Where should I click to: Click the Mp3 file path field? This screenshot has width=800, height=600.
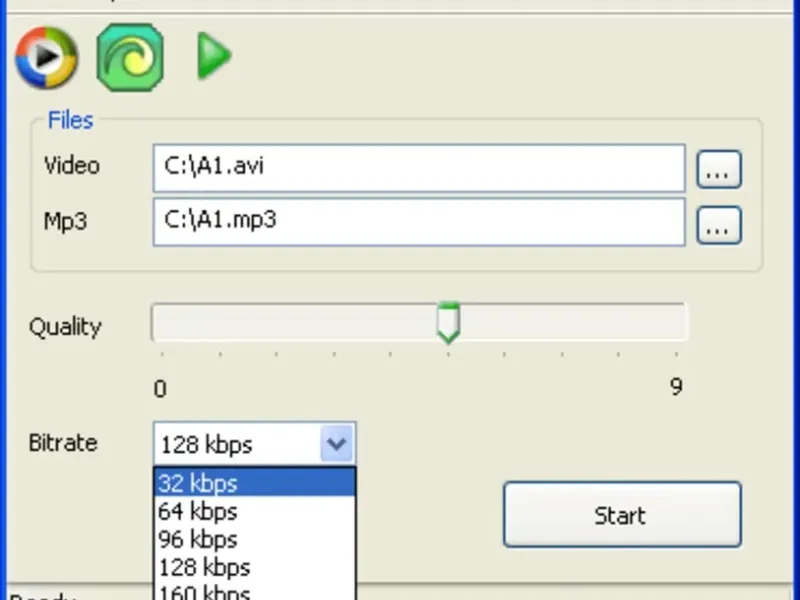click(419, 222)
